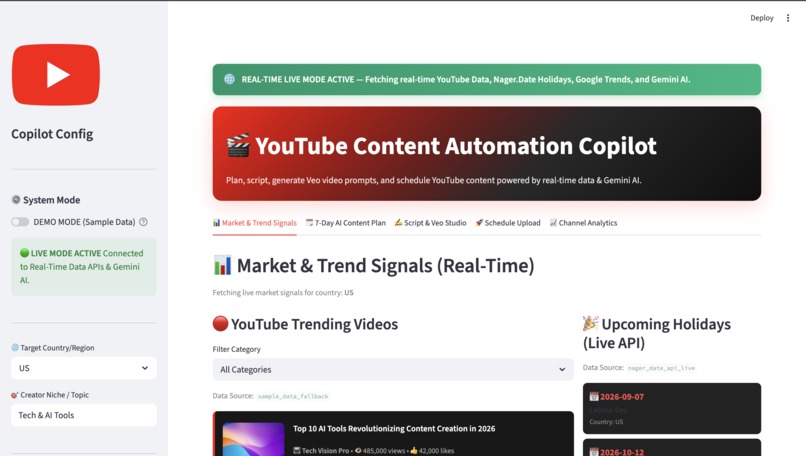Open the Channel Analytics tab
Viewport: 806px width, 456px height.
583,223
